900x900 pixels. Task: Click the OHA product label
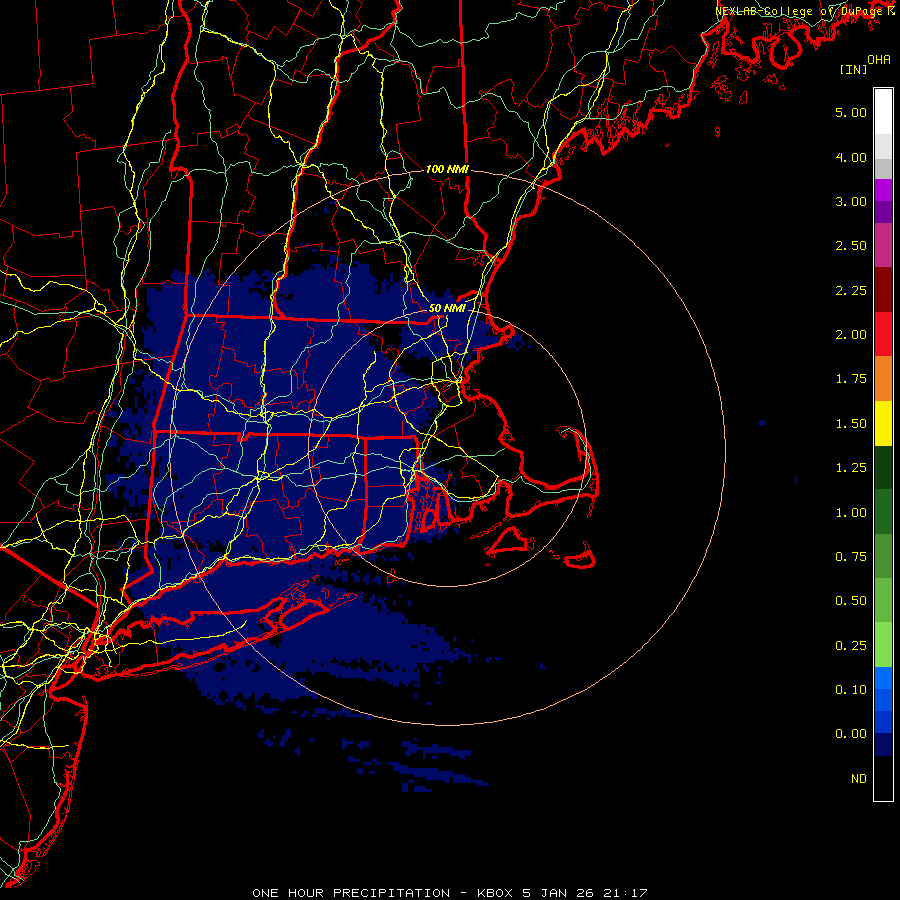[x=879, y=60]
